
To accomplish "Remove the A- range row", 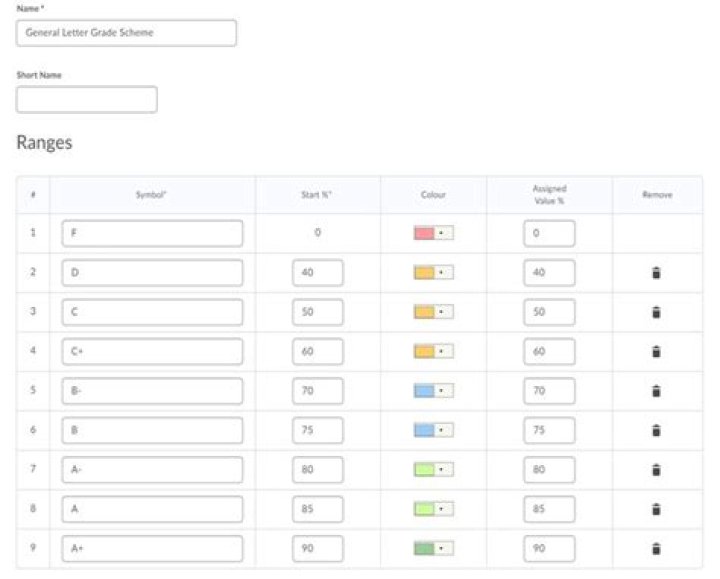I will tap(656, 470).
